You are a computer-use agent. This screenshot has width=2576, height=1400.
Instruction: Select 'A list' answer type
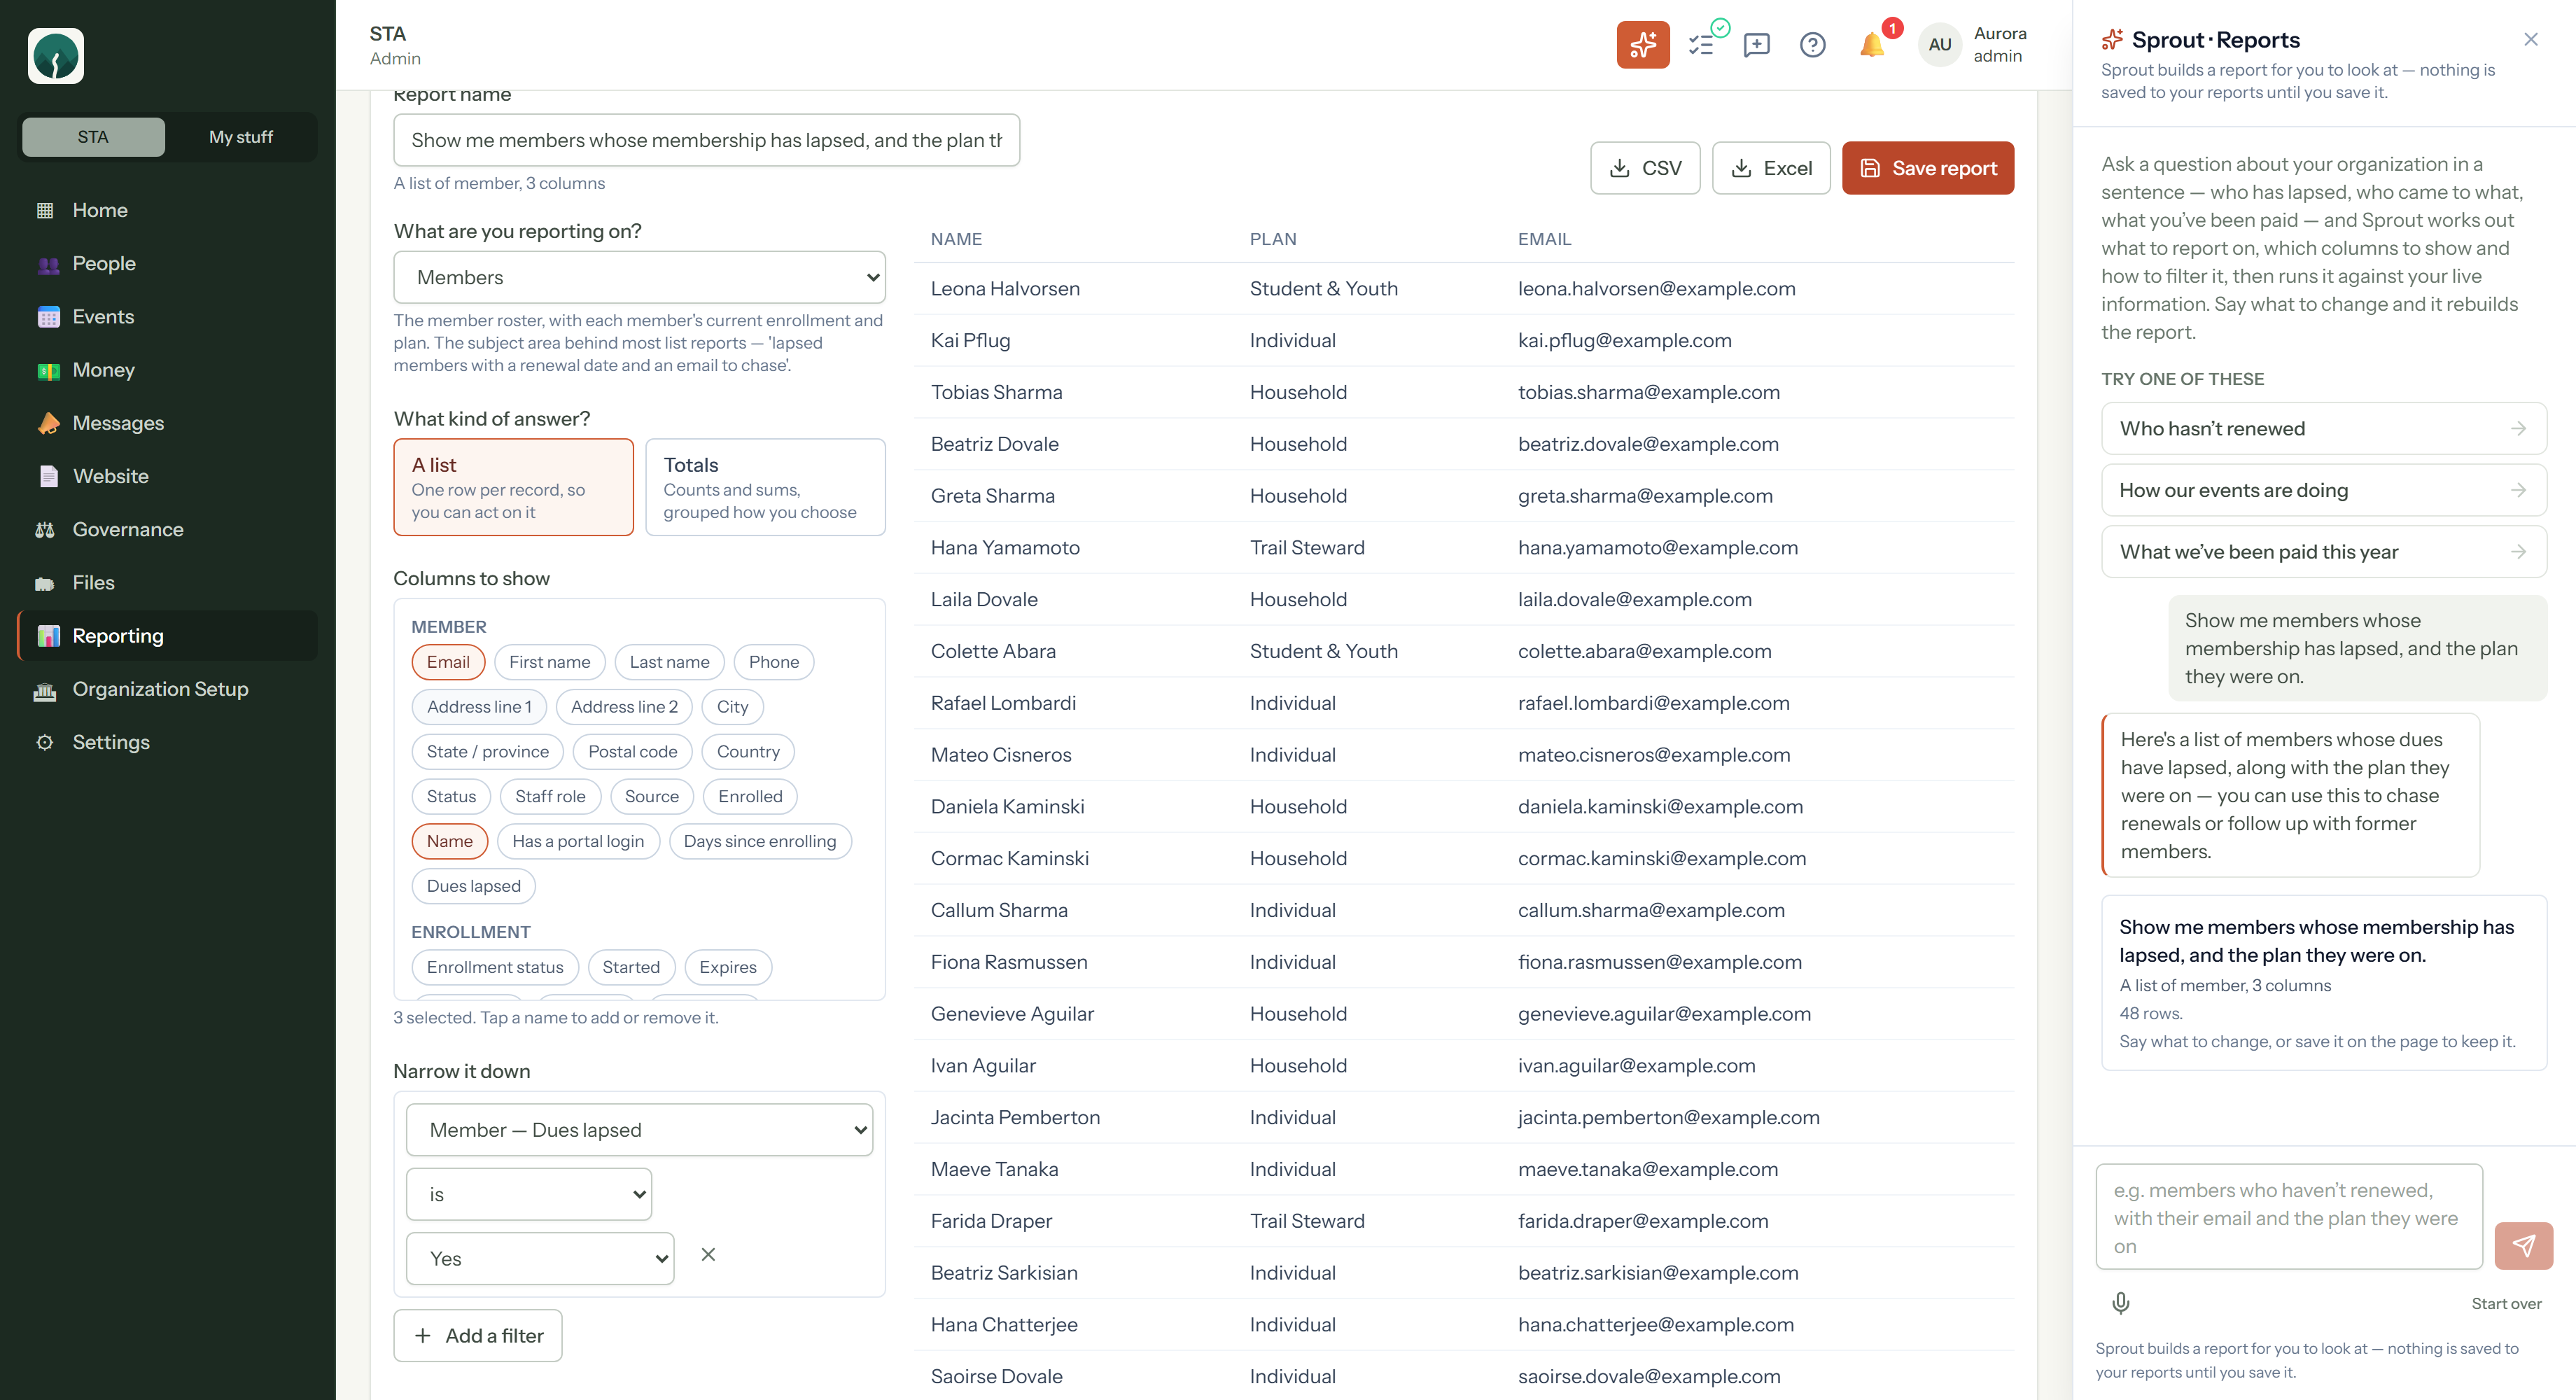[x=513, y=487]
